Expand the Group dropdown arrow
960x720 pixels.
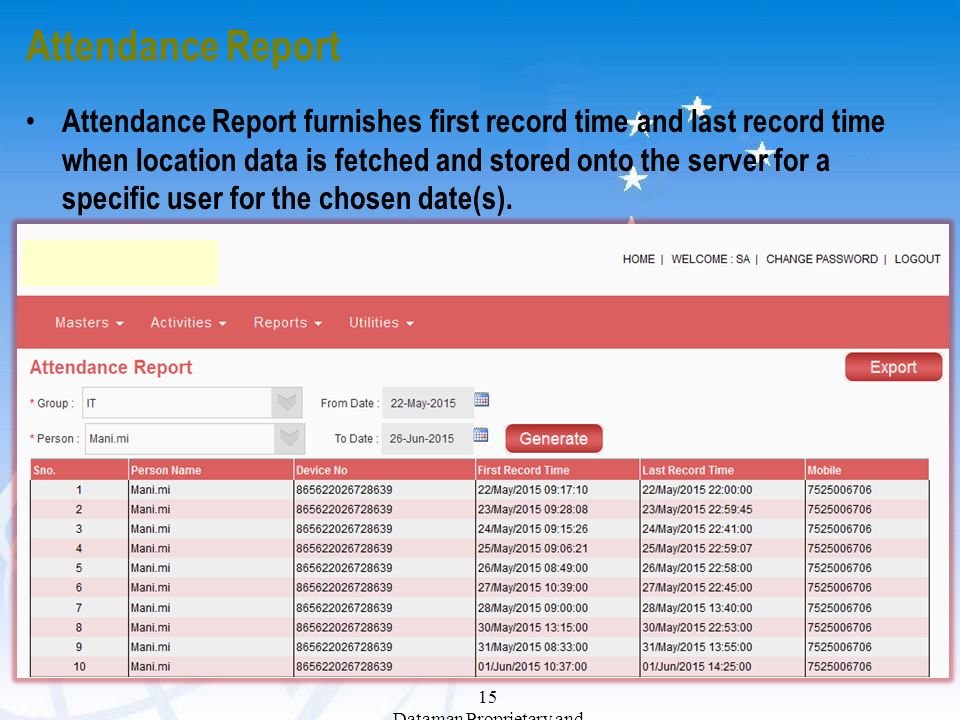click(287, 403)
